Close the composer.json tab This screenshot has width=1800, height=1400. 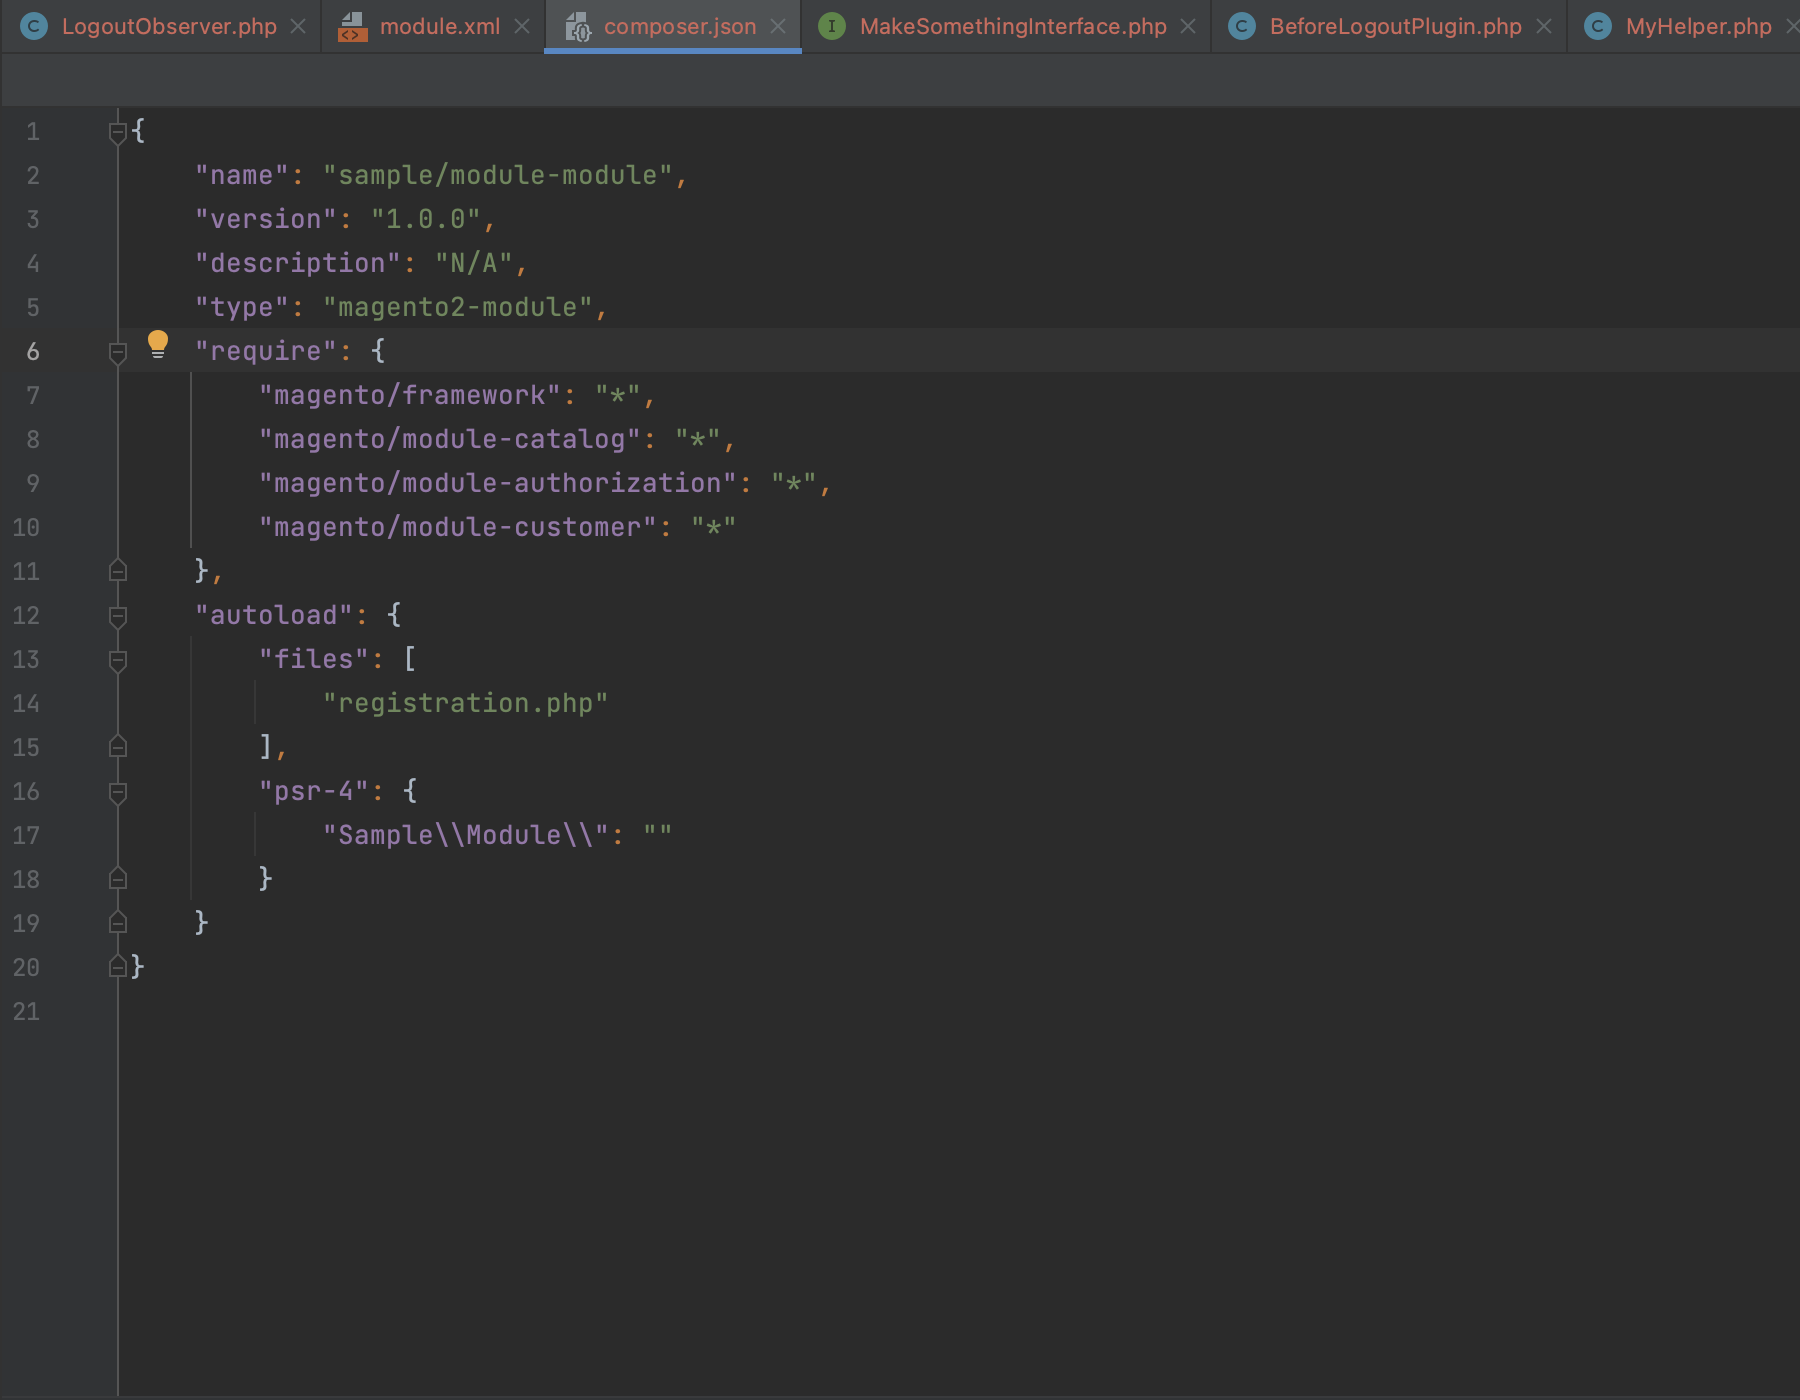(x=778, y=26)
